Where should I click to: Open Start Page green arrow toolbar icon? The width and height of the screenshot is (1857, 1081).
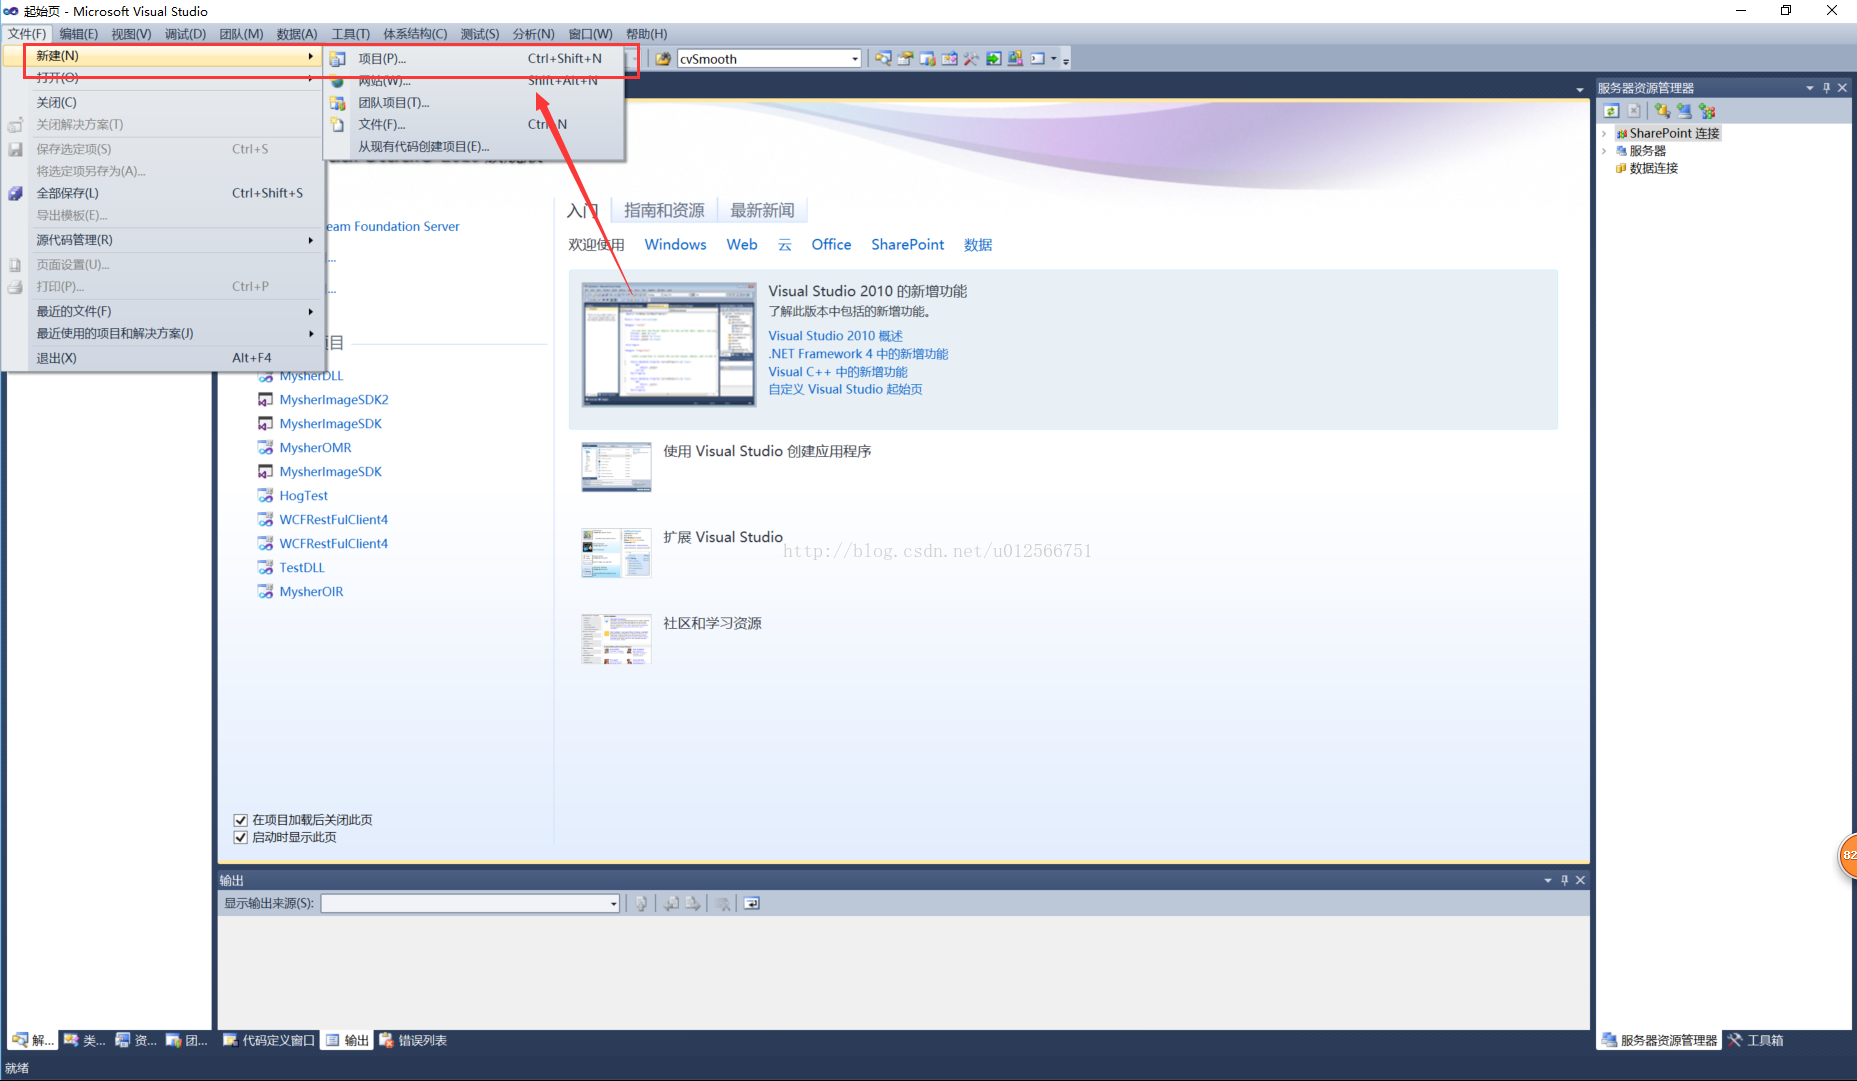coord(993,59)
